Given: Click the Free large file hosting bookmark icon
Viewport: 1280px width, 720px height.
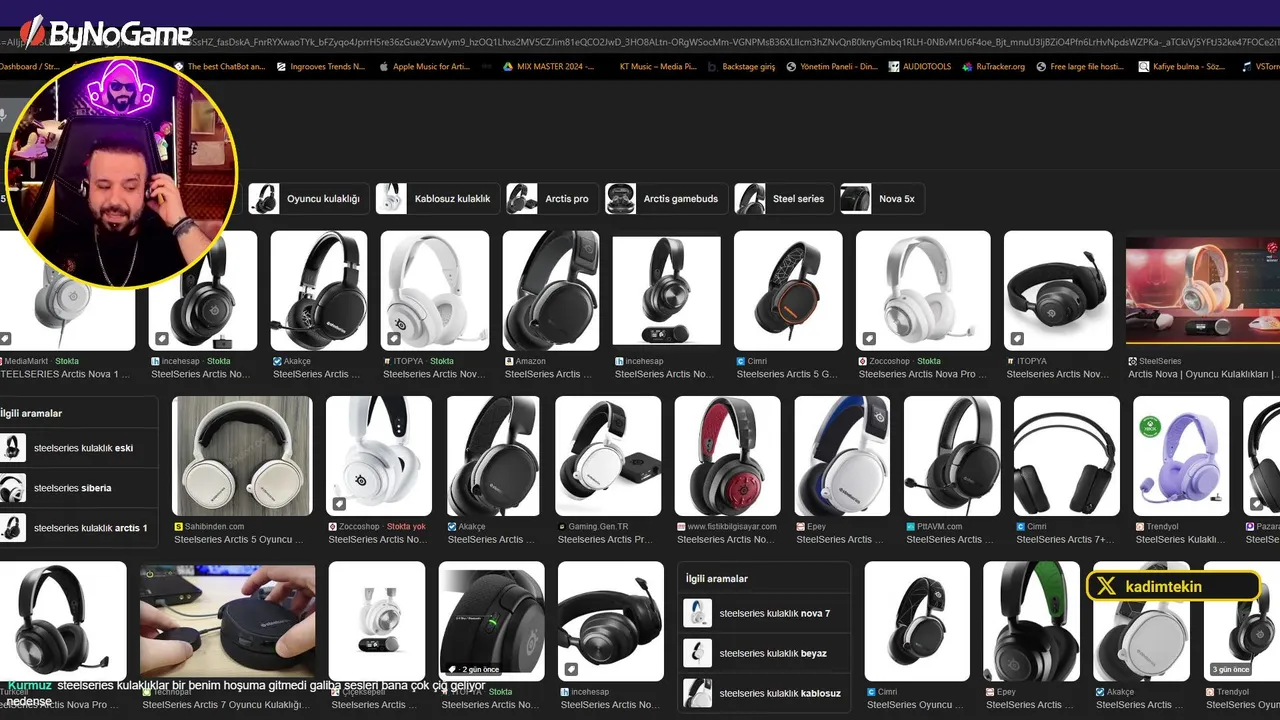Looking at the screenshot, I should (x=1042, y=67).
